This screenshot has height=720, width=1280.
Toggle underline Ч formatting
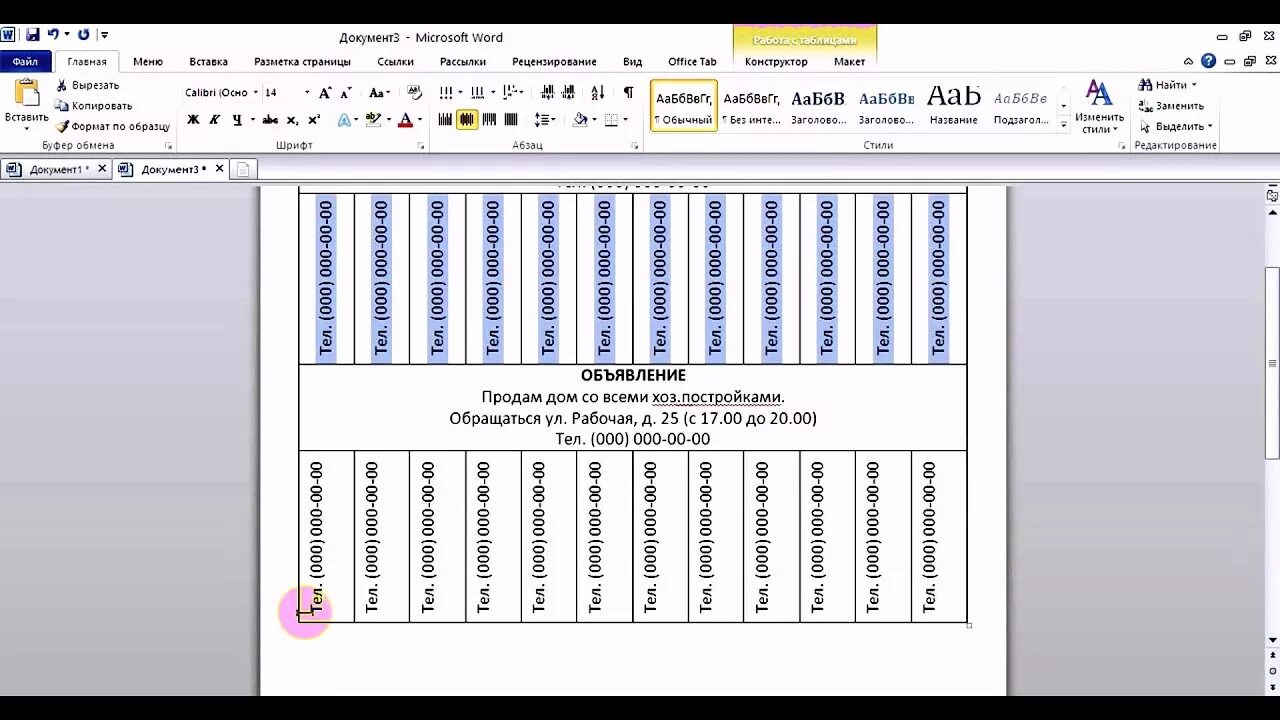tap(237, 120)
